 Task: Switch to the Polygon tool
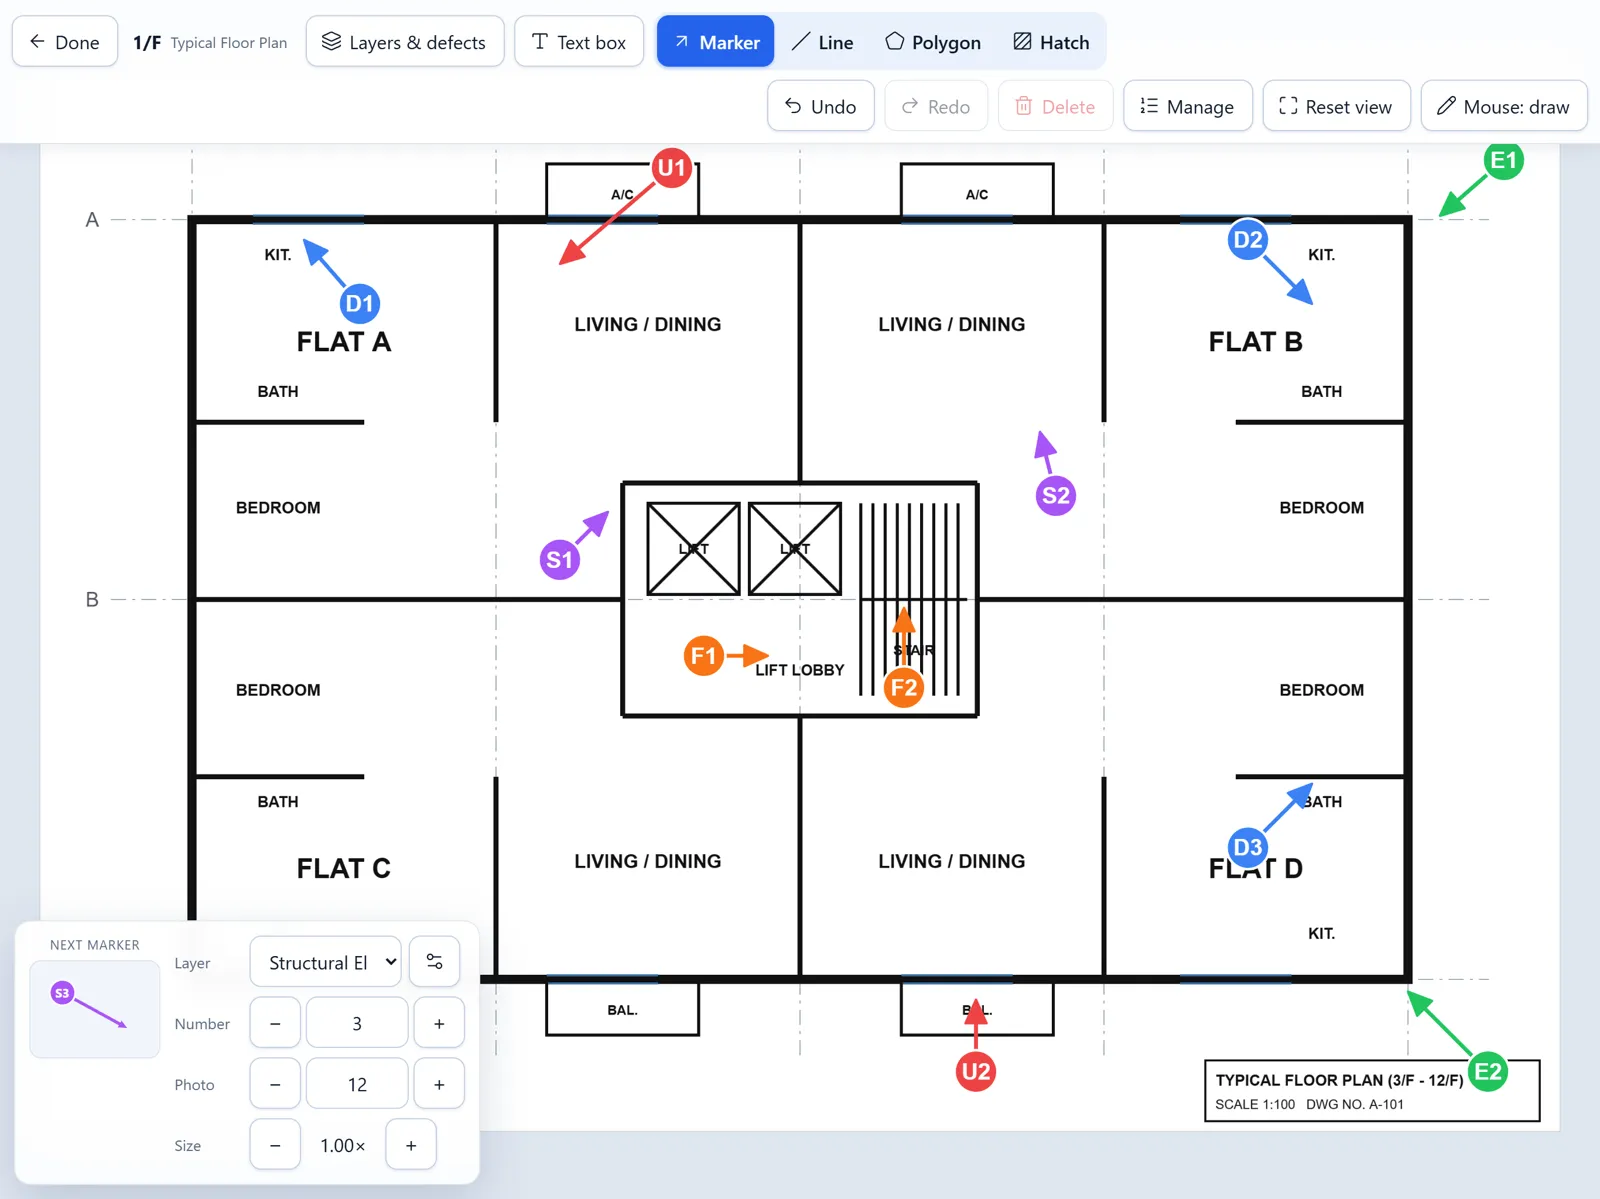933,42
